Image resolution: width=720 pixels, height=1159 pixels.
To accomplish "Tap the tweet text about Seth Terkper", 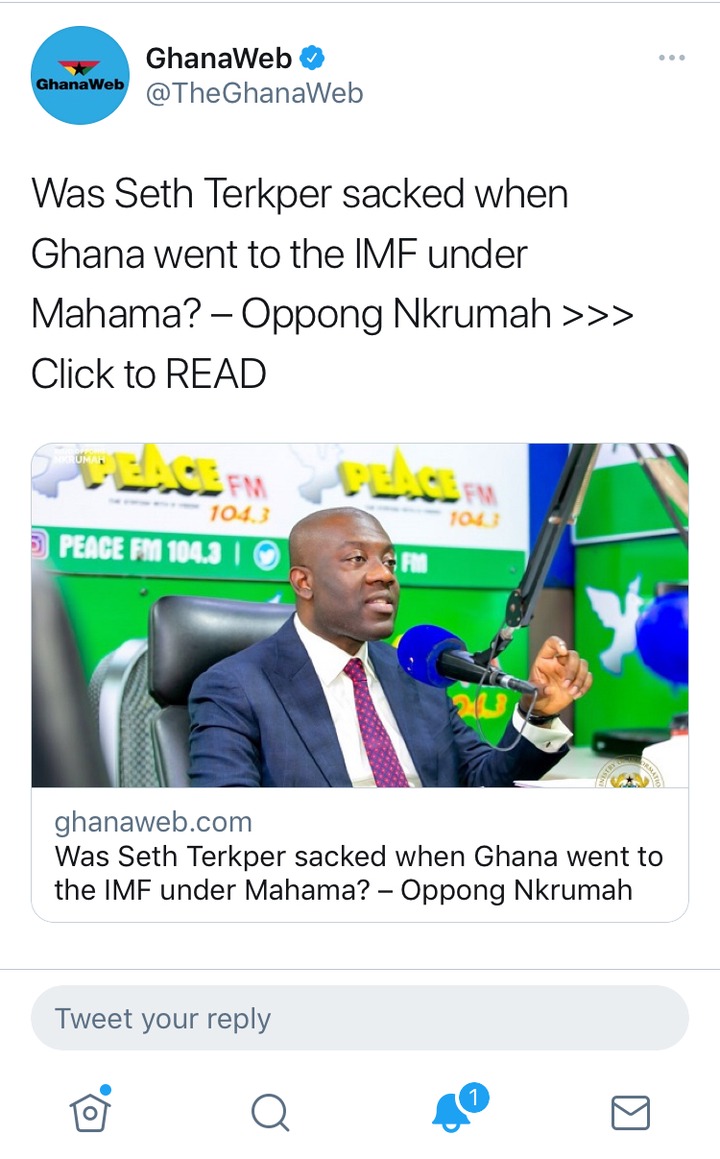I will (333, 284).
